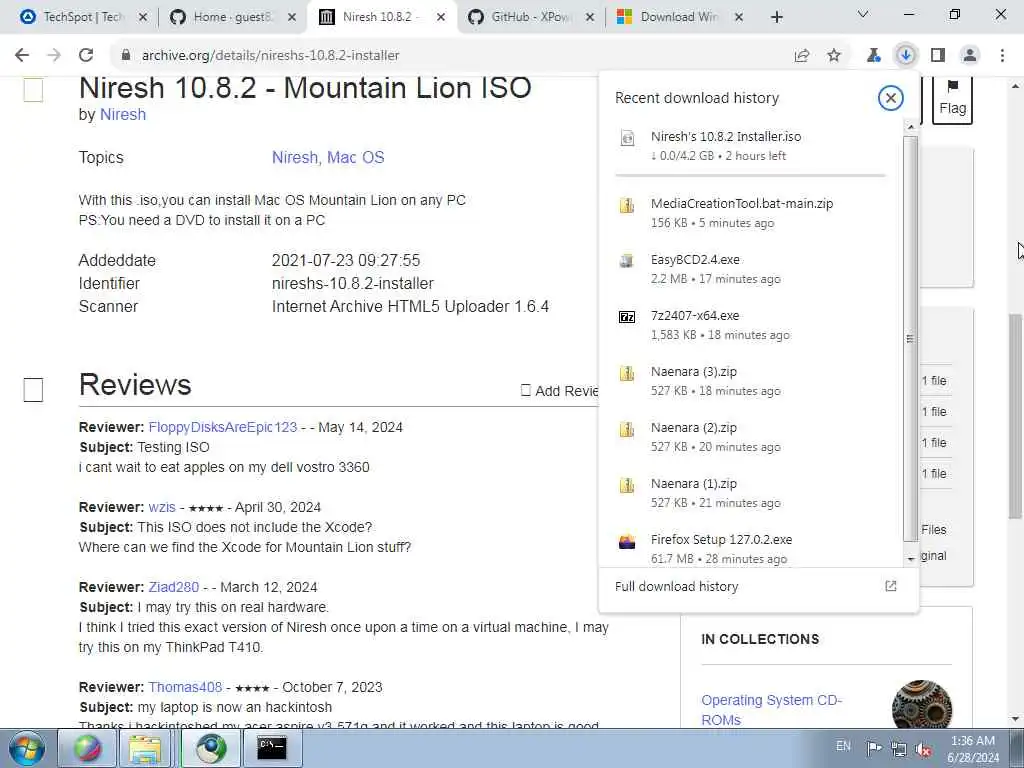Toggle the downloads toolbar icon
Screen dimensions: 1024x768
coord(905,56)
